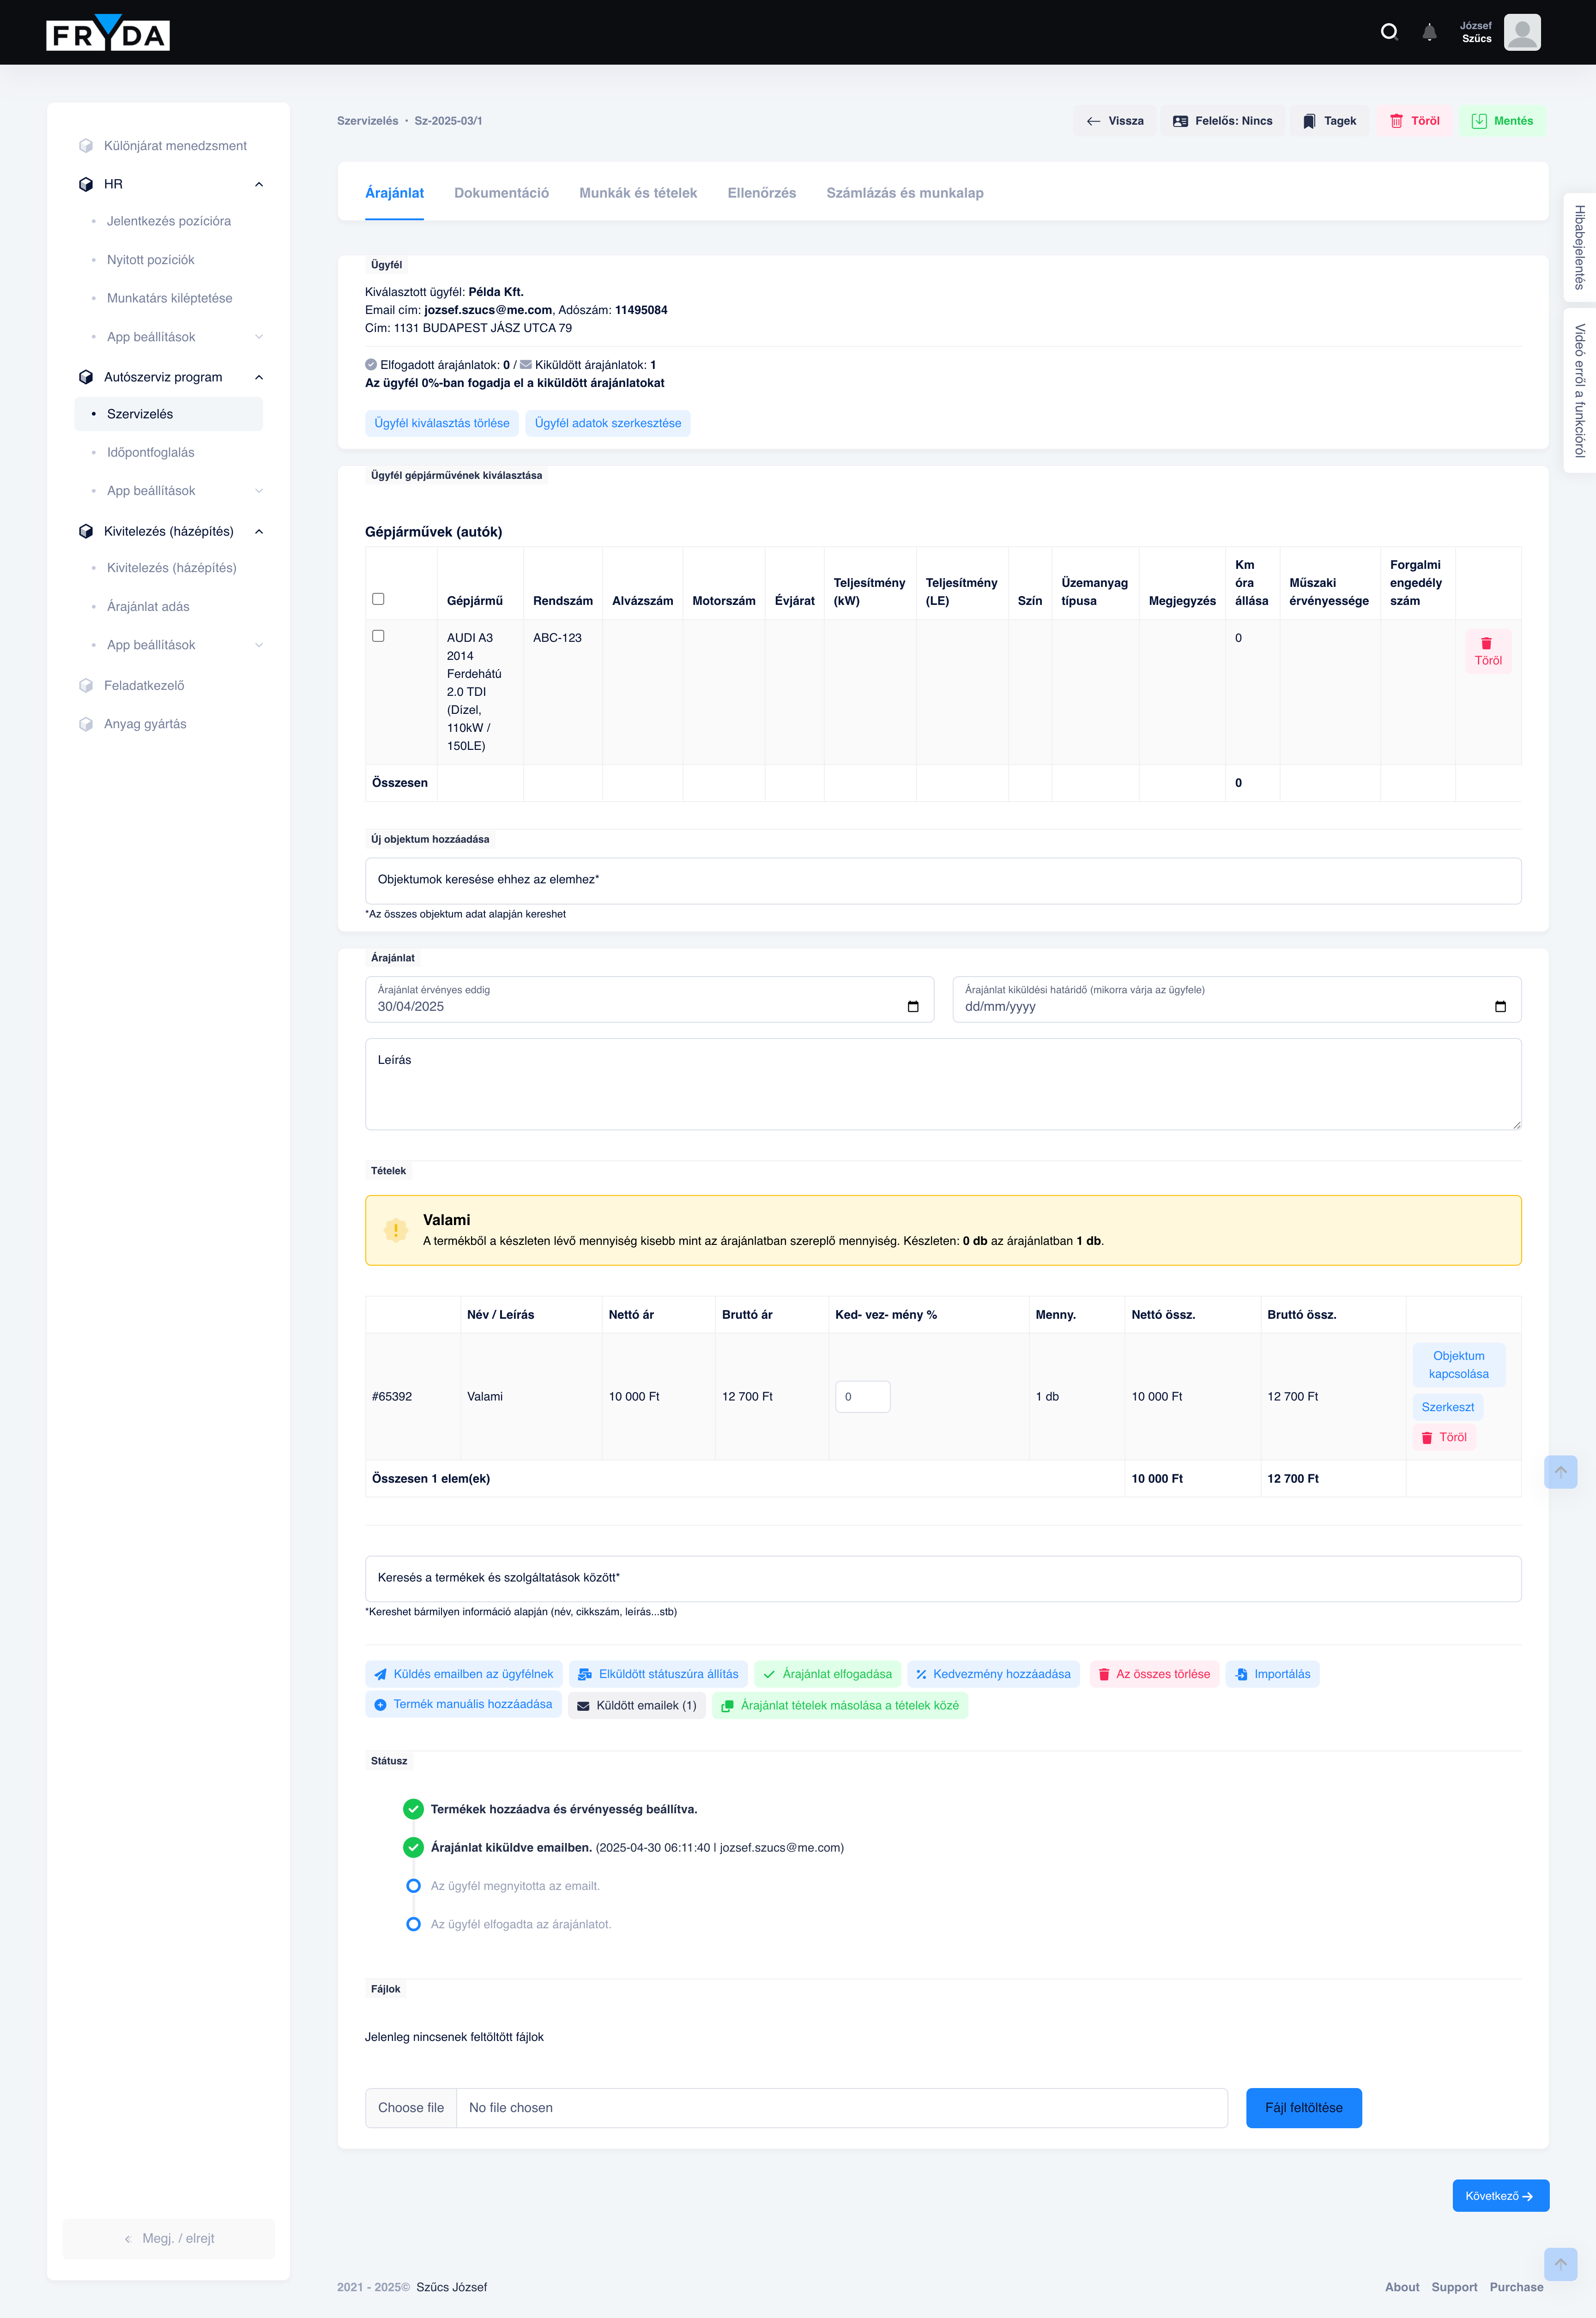Viewport: 1596px width, 2318px height.
Task: Click Küldés emailben az ügyfélnek
Action: pyautogui.click(x=464, y=1674)
